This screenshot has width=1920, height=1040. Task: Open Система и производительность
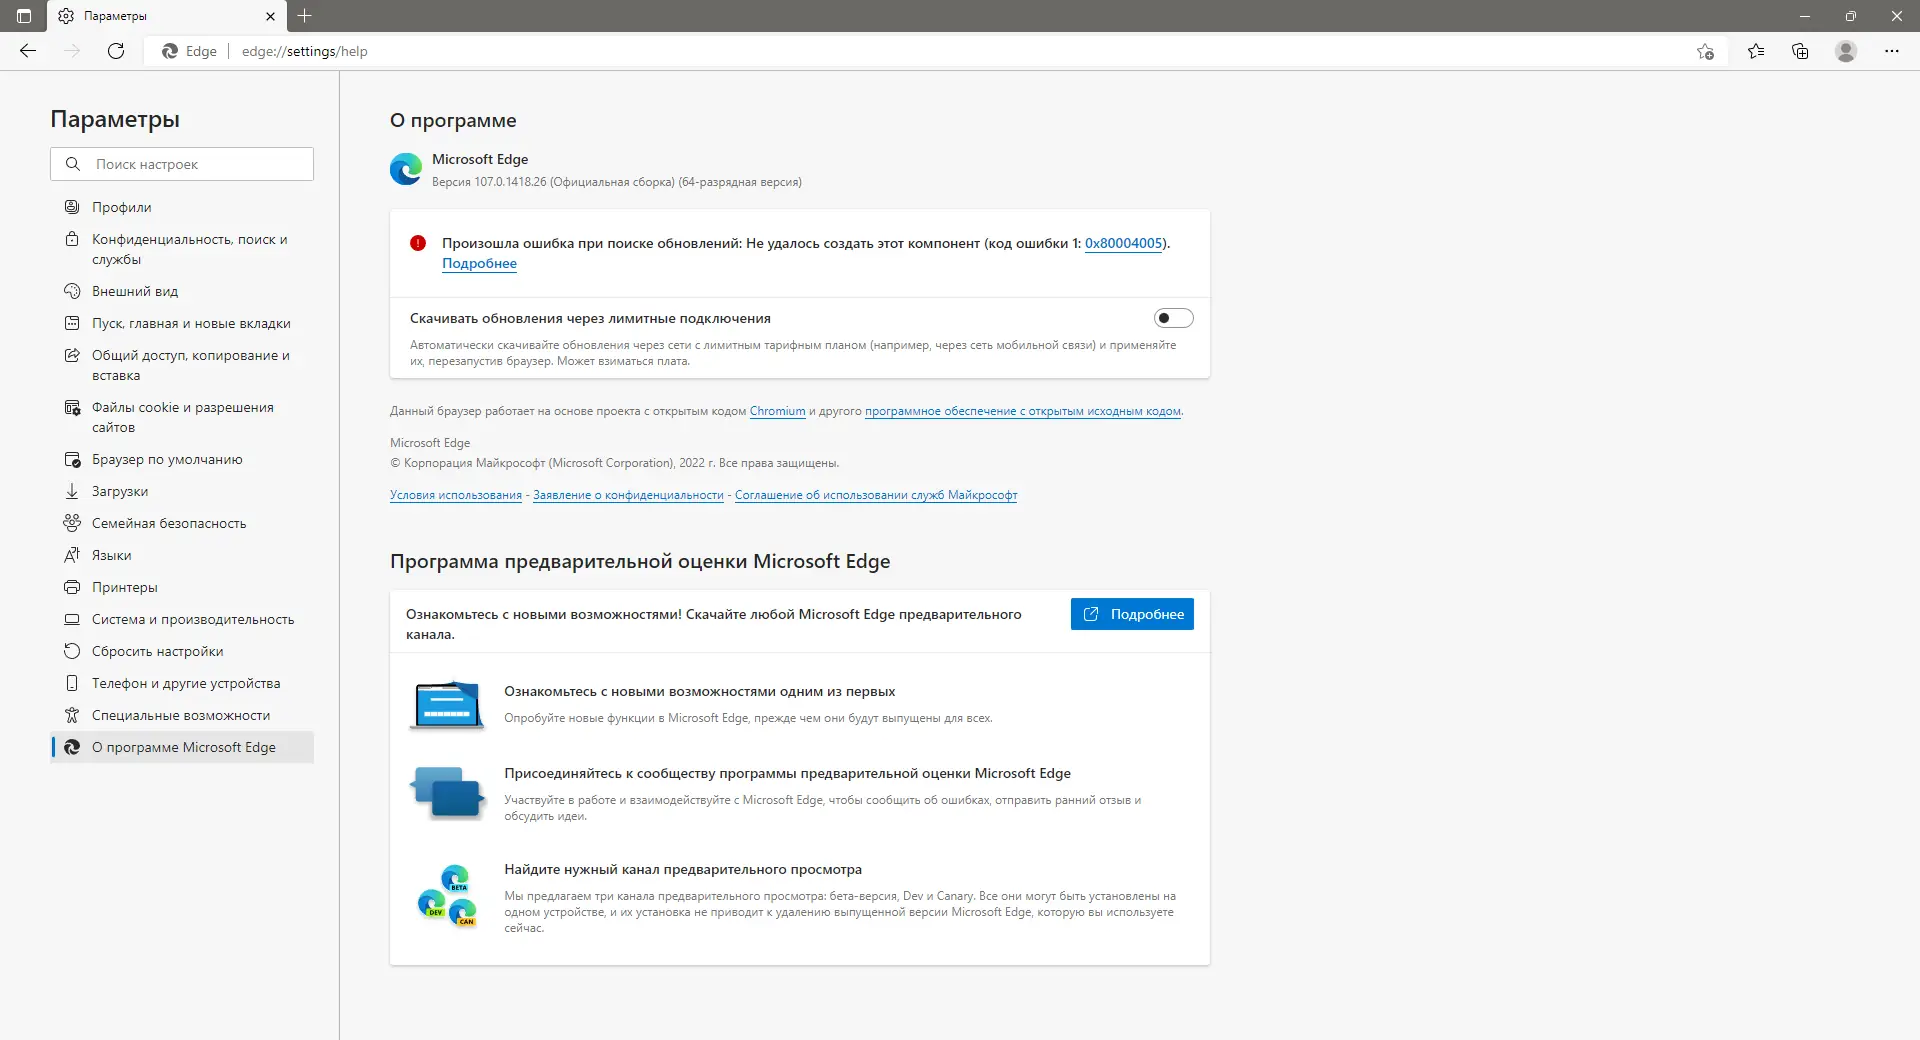pos(182,619)
